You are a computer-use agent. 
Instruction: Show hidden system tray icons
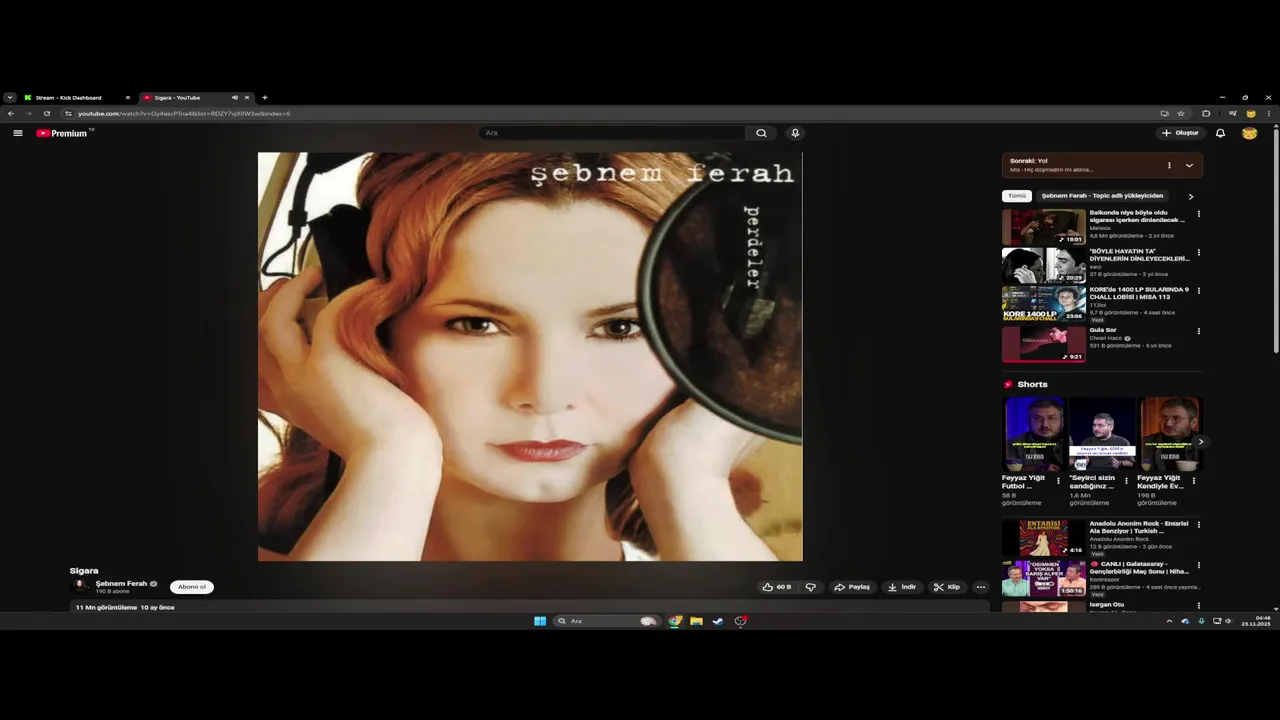(1169, 621)
